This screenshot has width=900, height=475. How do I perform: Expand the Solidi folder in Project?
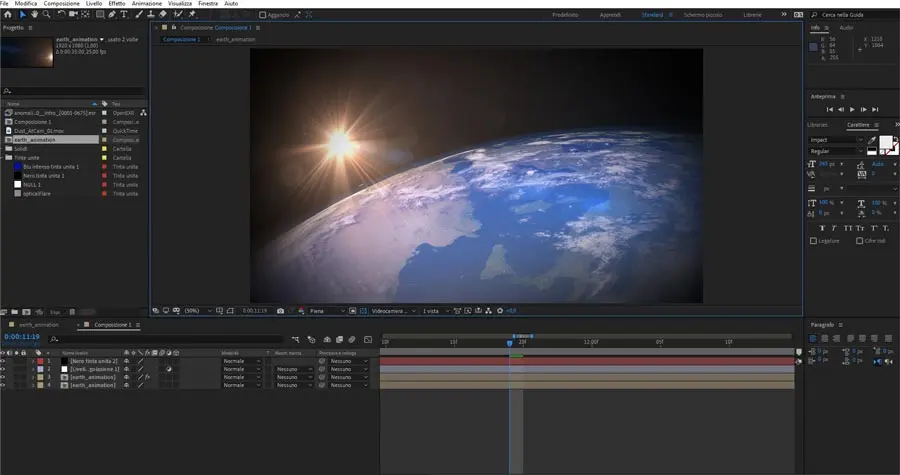[3, 149]
